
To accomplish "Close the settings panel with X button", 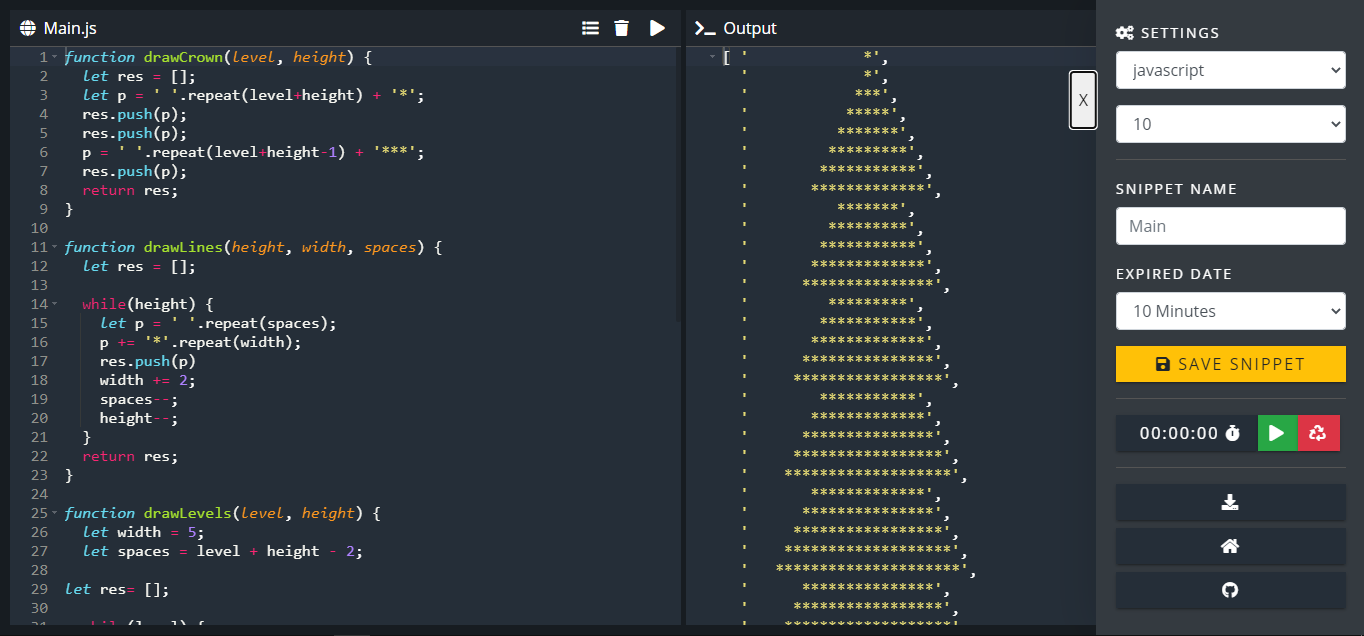I will (x=1083, y=100).
